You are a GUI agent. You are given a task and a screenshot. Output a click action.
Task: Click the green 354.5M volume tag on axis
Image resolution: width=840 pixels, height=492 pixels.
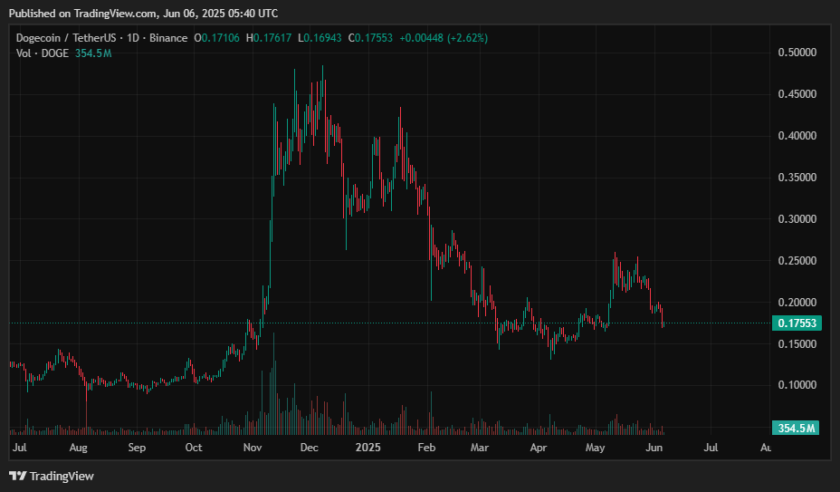[x=797, y=428]
